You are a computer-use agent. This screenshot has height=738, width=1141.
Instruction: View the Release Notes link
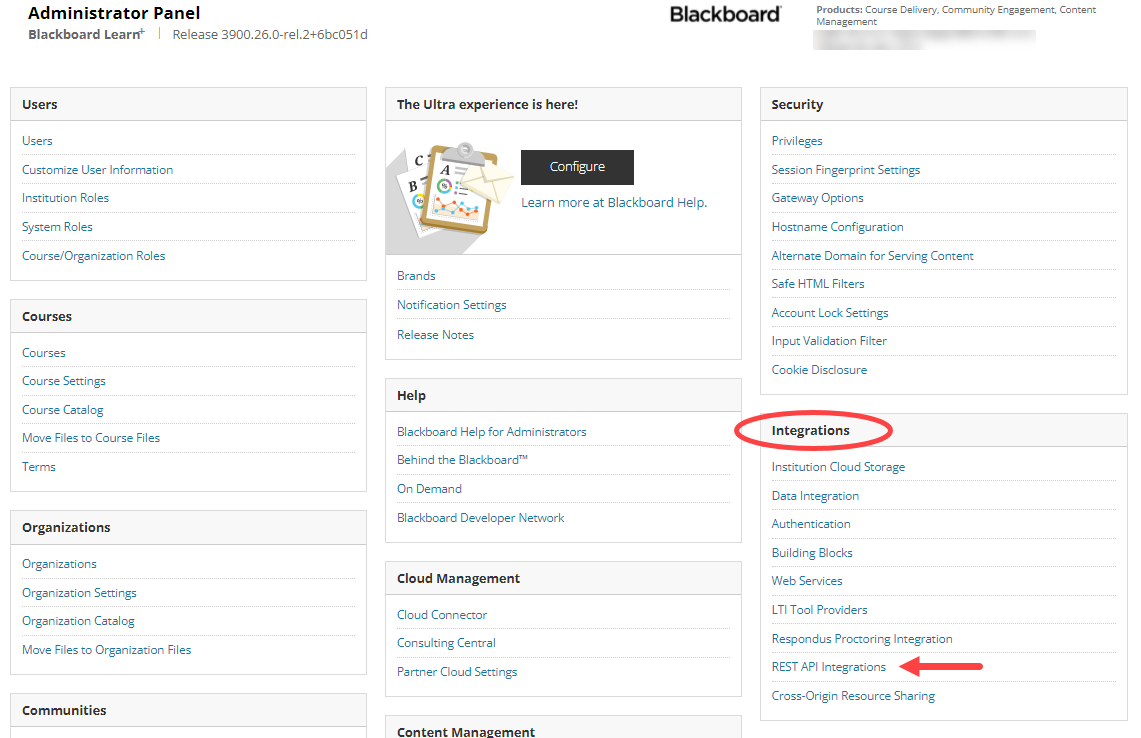pyautogui.click(x=435, y=335)
